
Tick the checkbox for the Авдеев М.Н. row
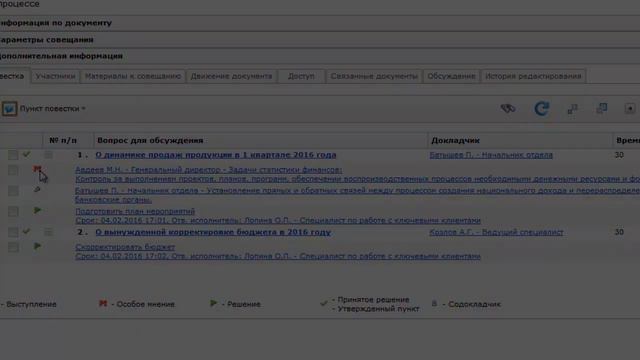tap(13, 170)
